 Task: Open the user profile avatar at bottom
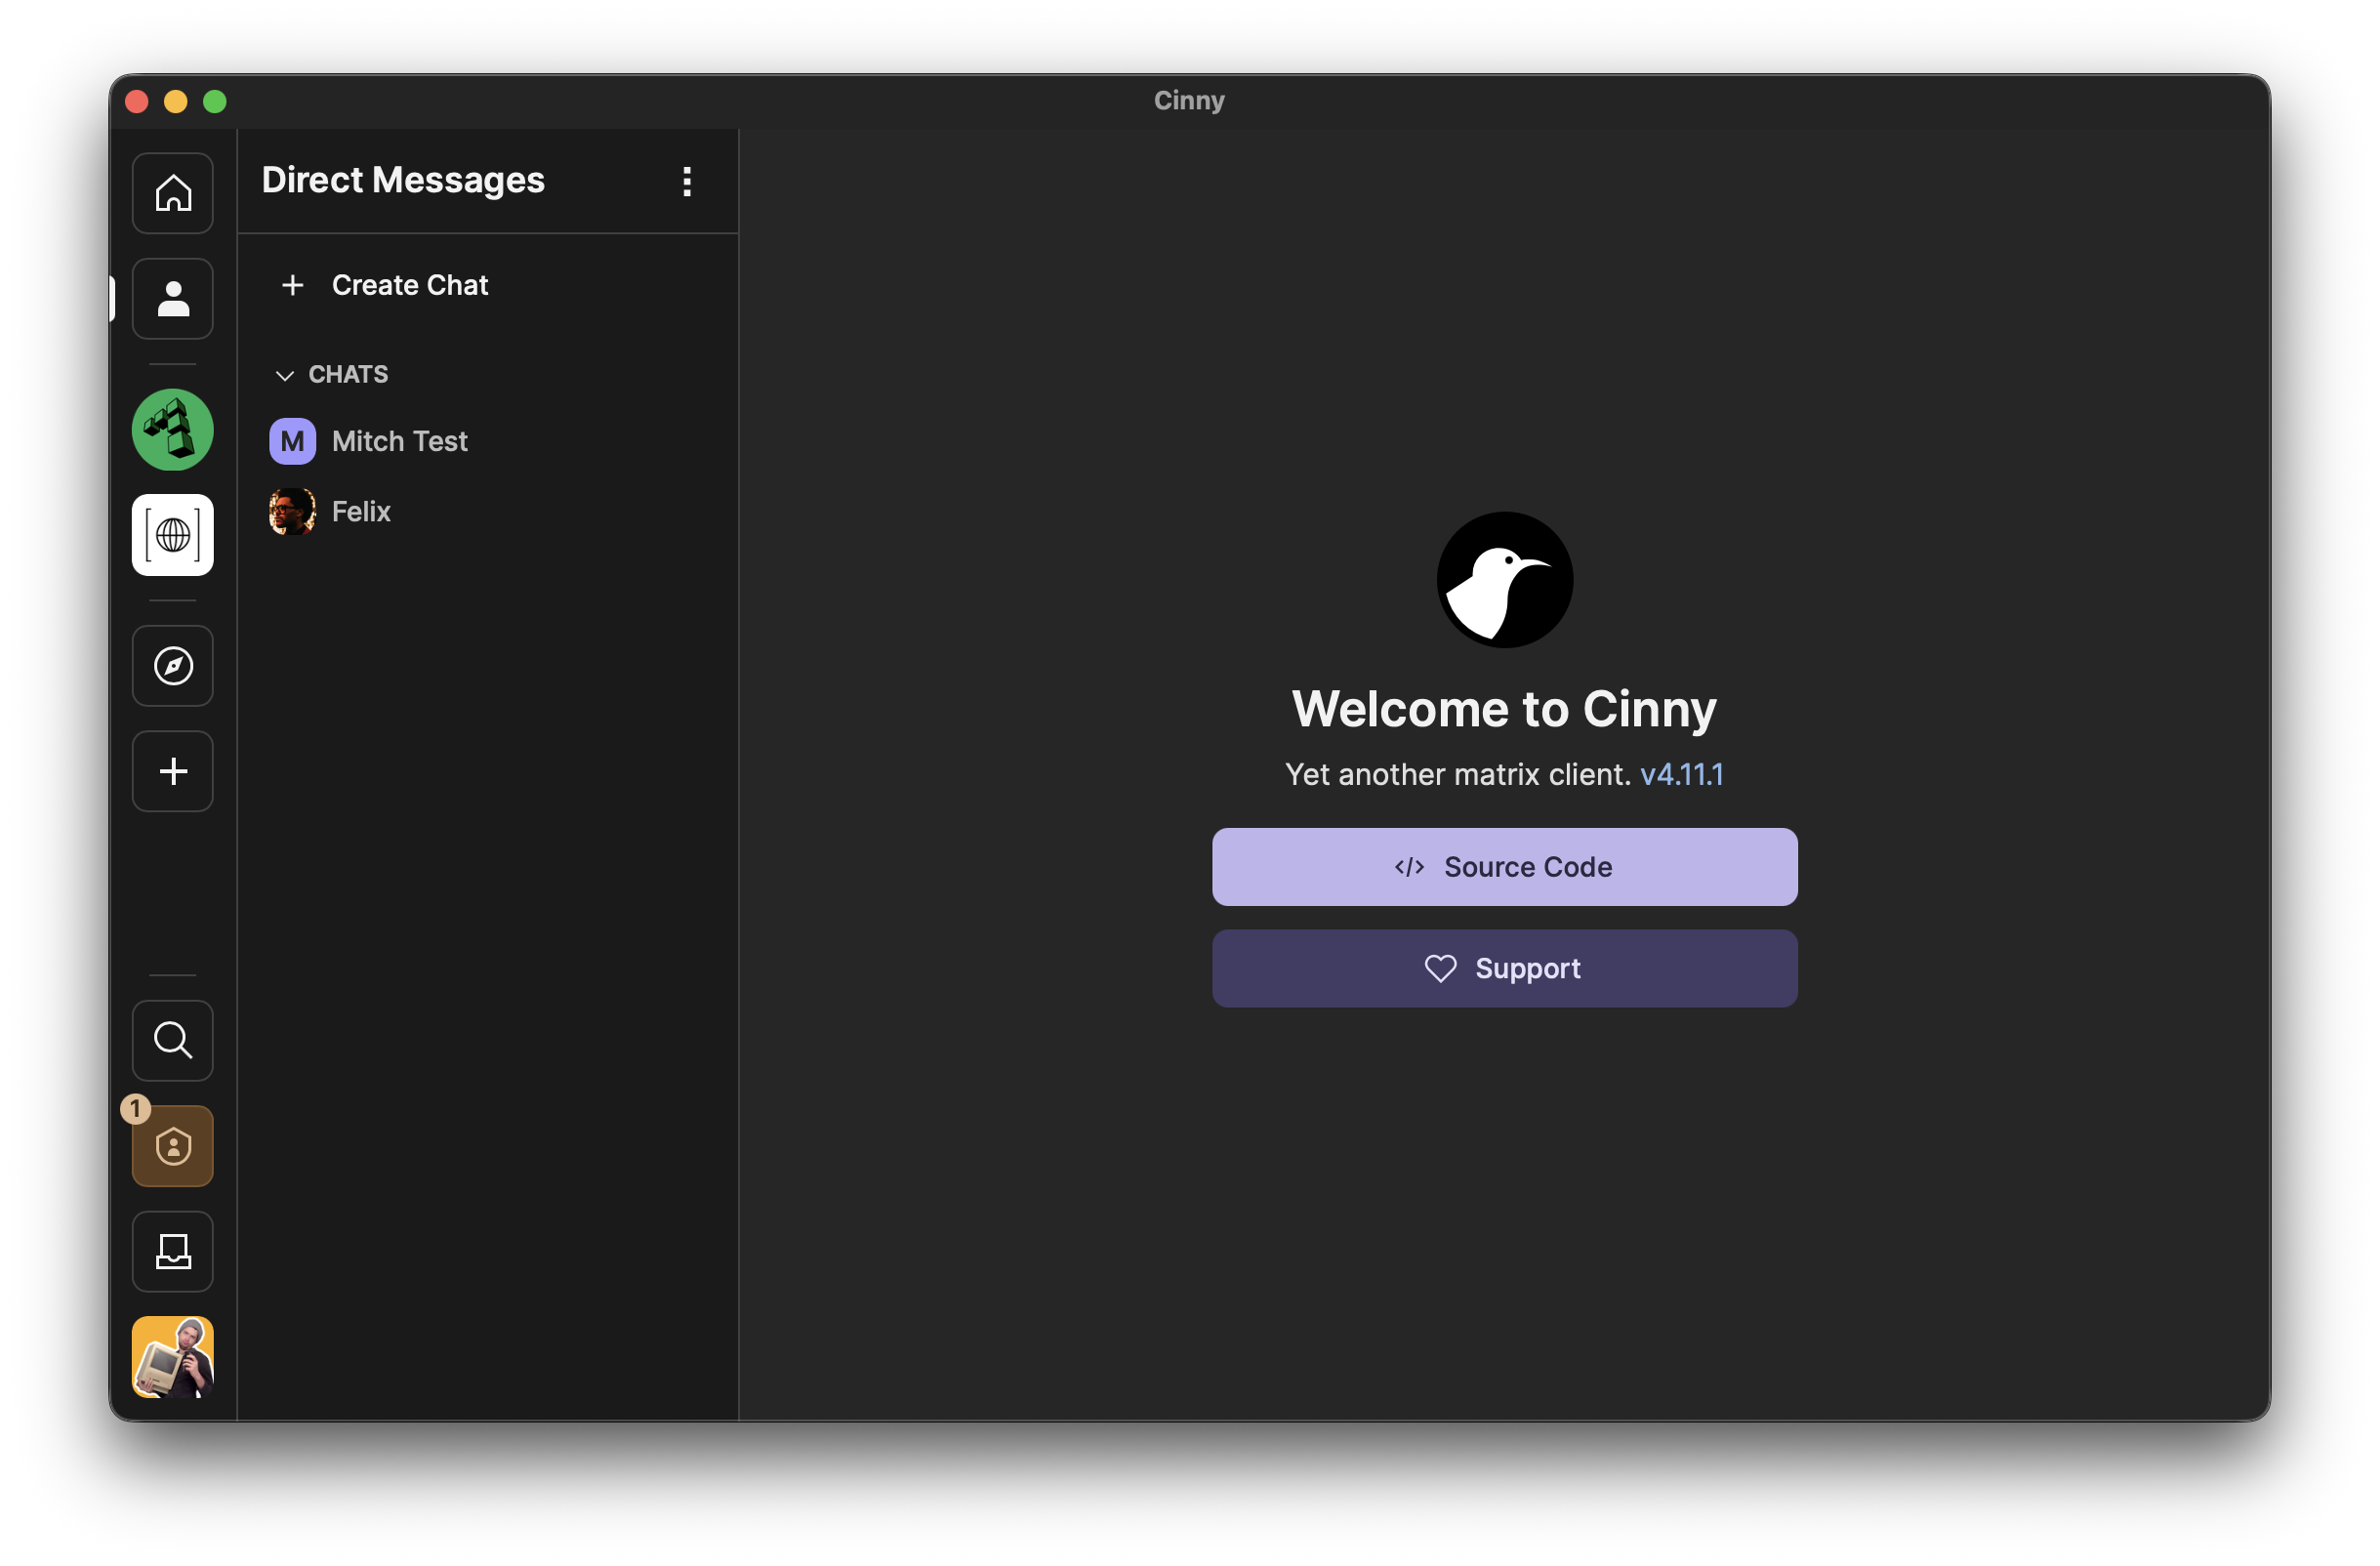coord(173,1357)
